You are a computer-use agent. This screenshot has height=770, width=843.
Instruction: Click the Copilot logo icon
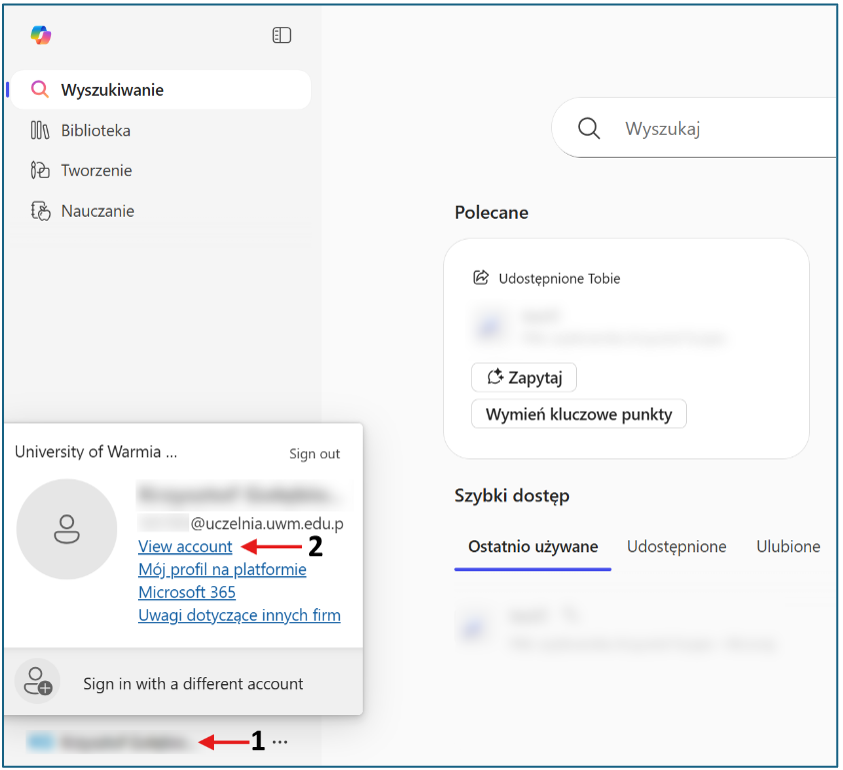click(x=41, y=35)
